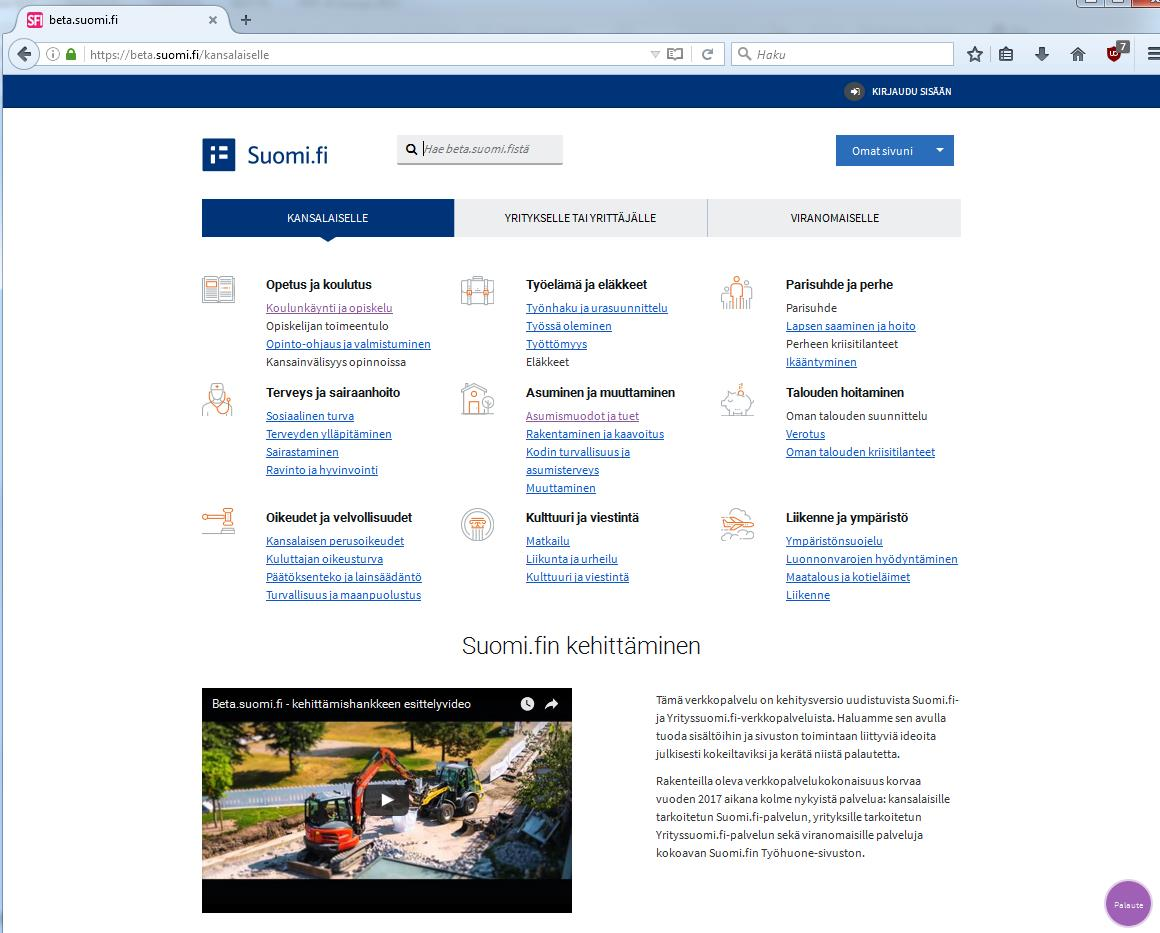1160x933 pixels.
Task: Click the Oikeudet ja velvollisuudet gavel icon
Action: click(218, 521)
